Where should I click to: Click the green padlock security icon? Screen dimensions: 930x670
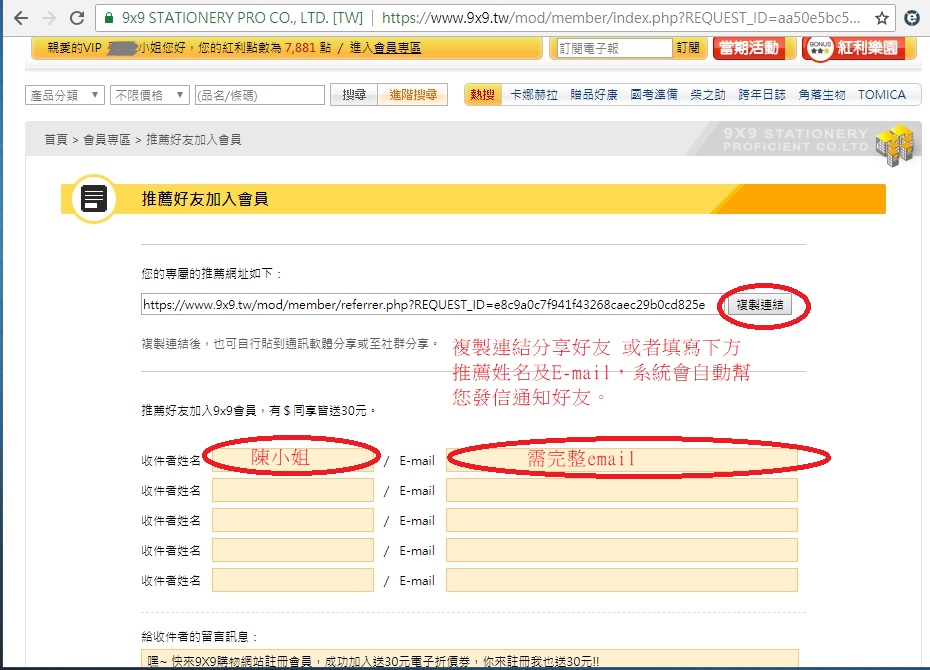click(109, 18)
